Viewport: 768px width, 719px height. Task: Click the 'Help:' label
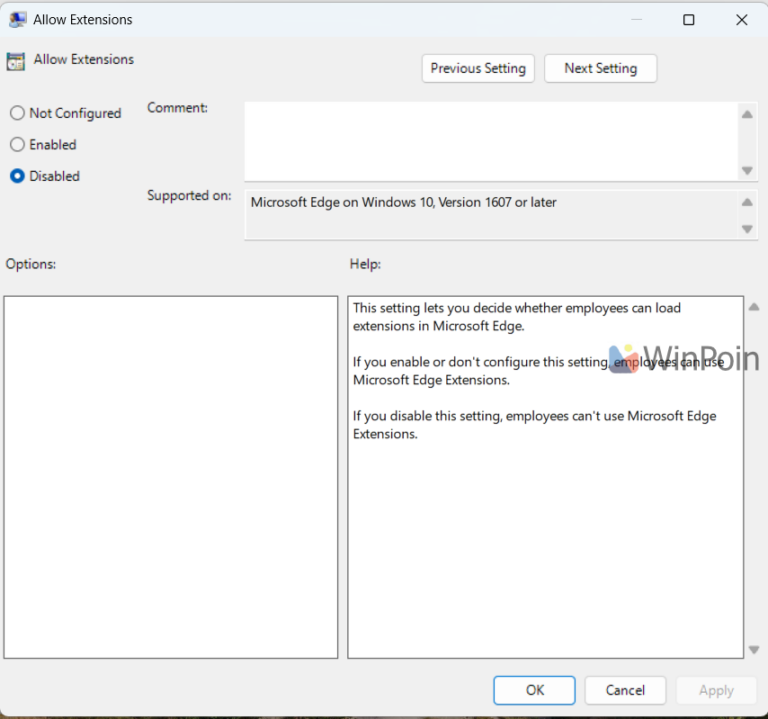coord(365,264)
